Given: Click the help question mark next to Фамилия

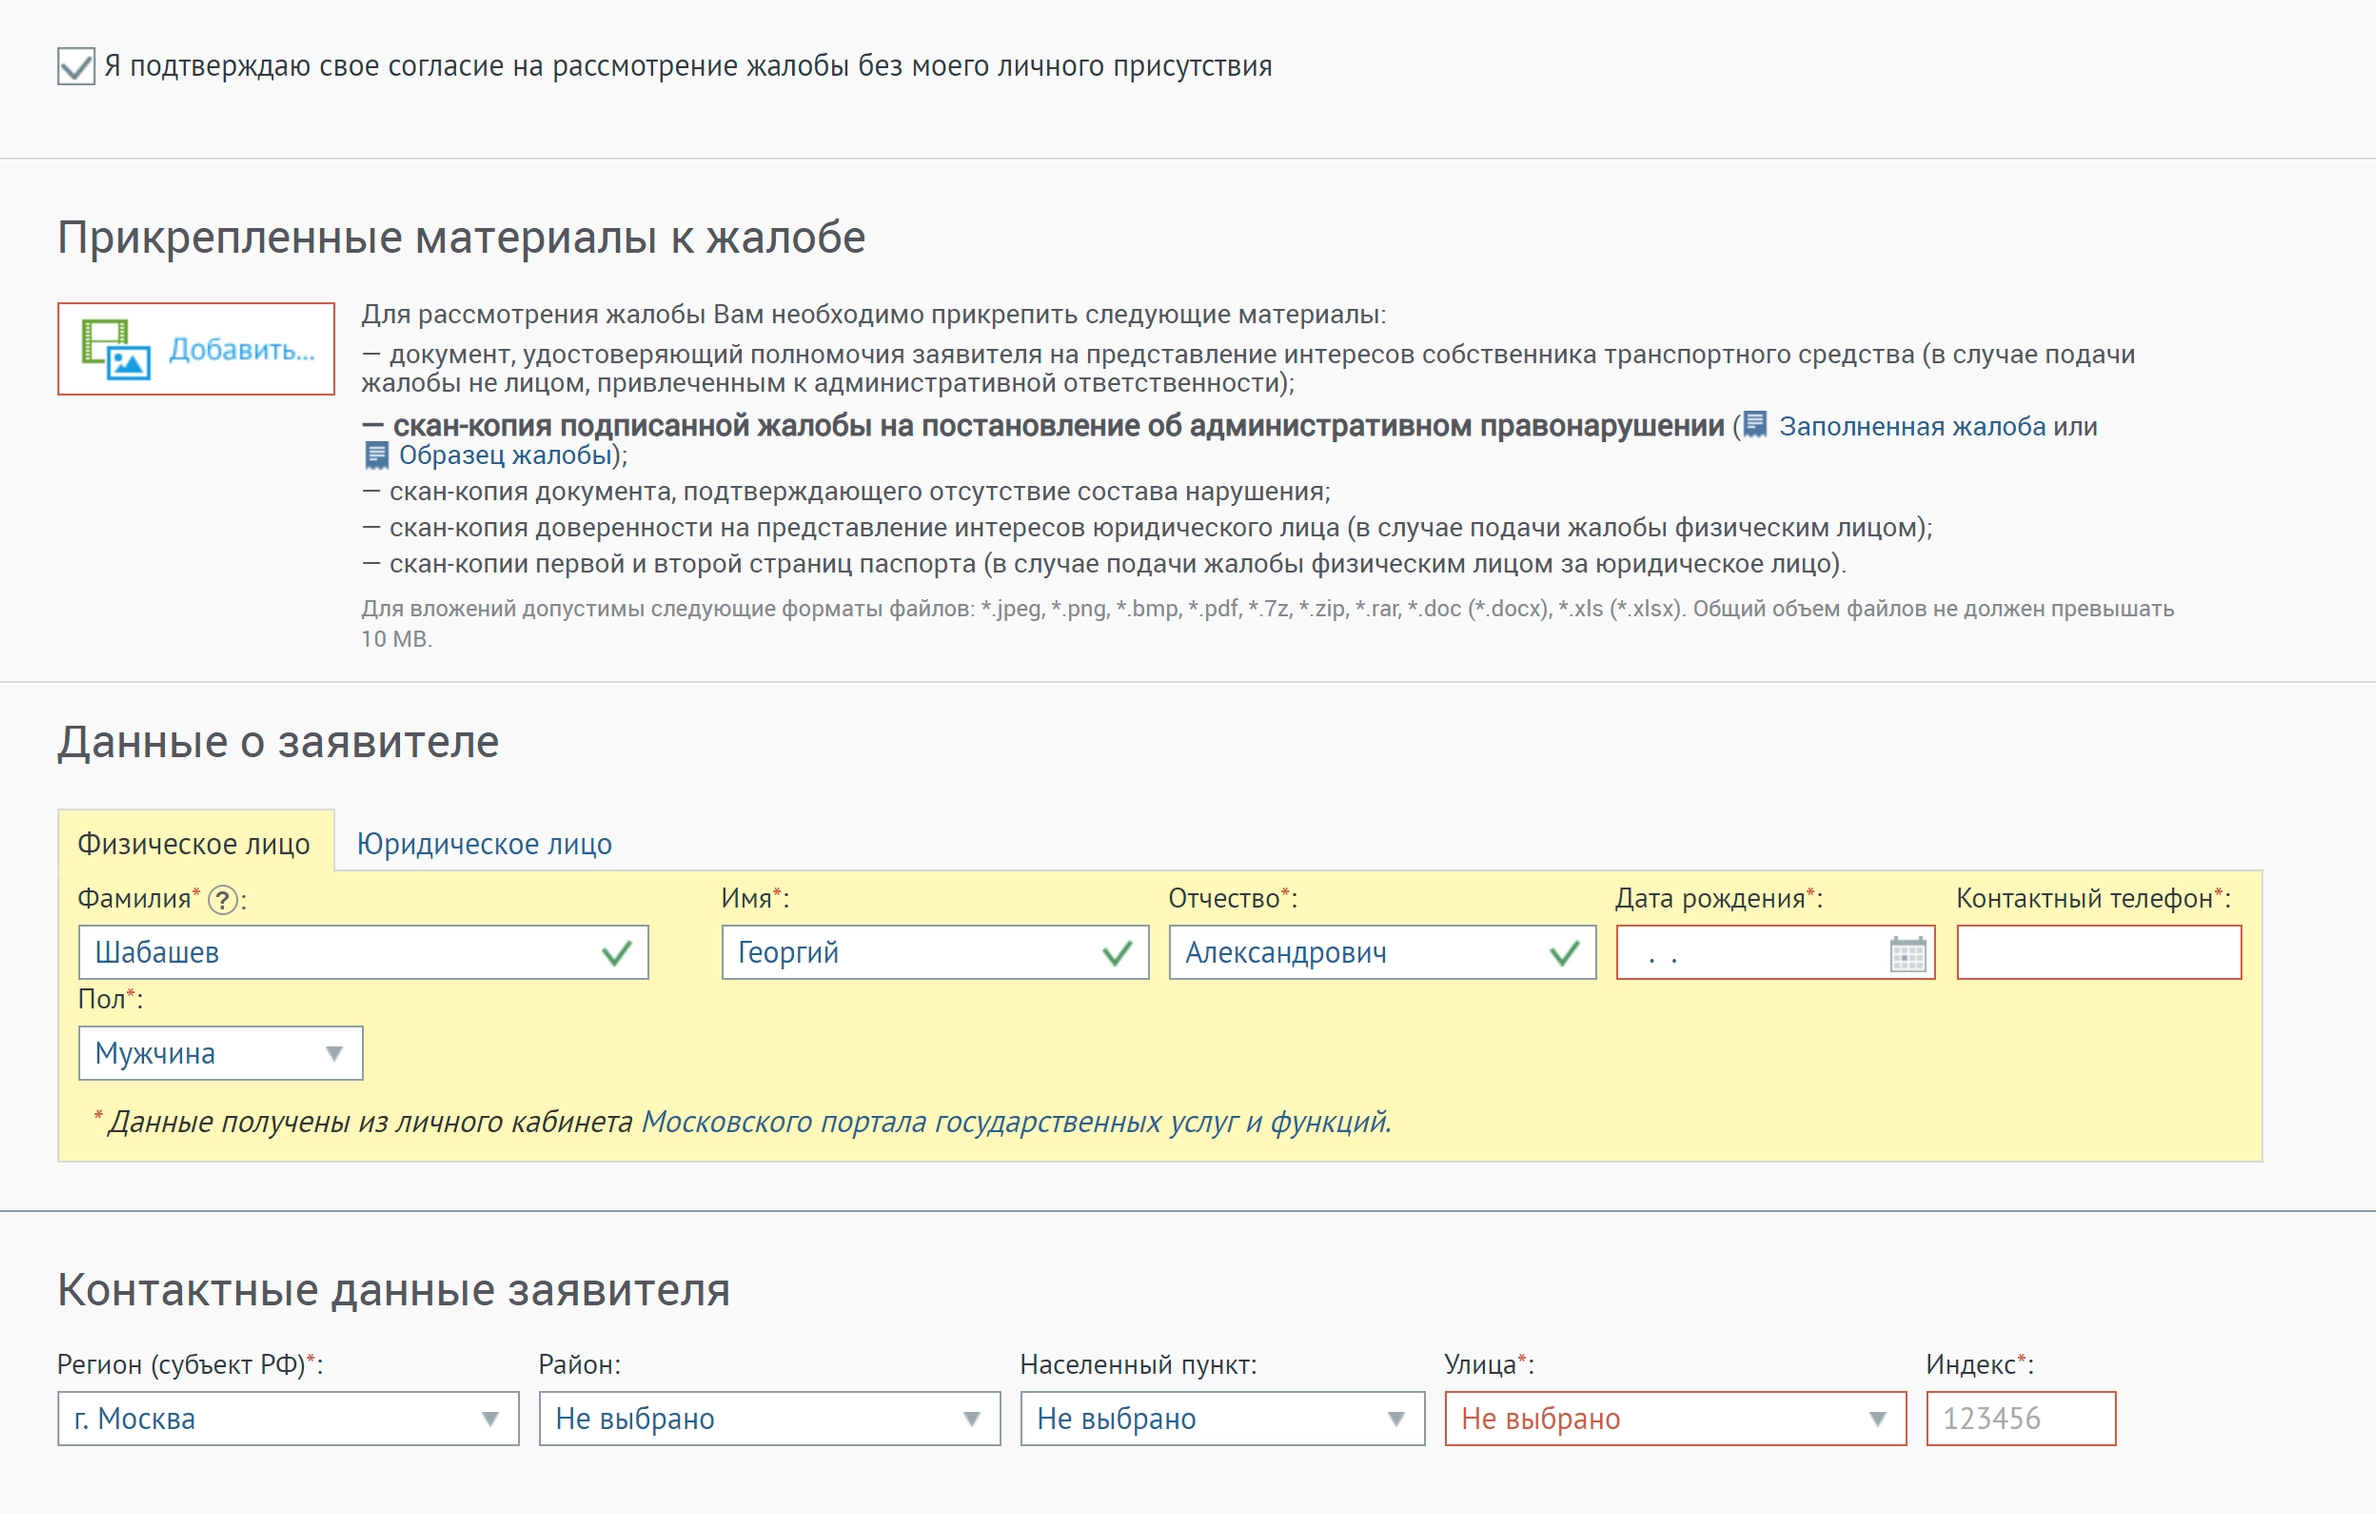Looking at the screenshot, I should click(223, 900).
